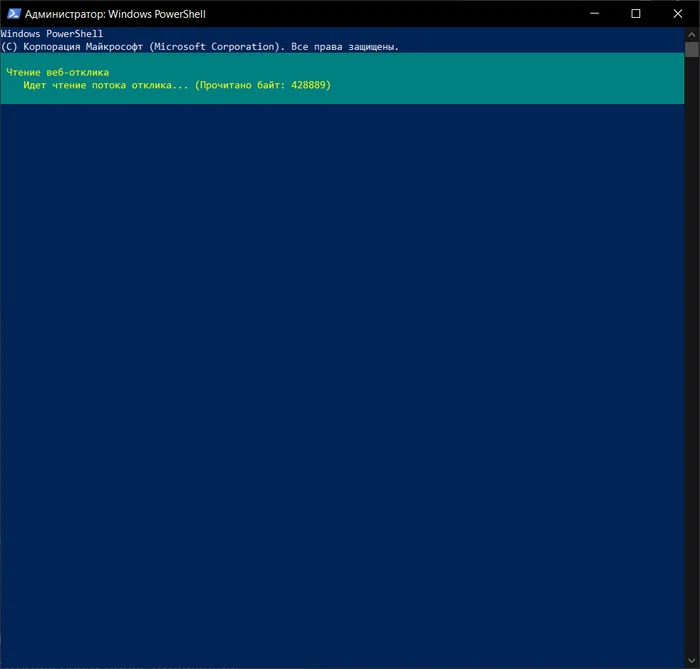Click the 'Идет чтение потока отклика...' status text

[x=105, y=85]
